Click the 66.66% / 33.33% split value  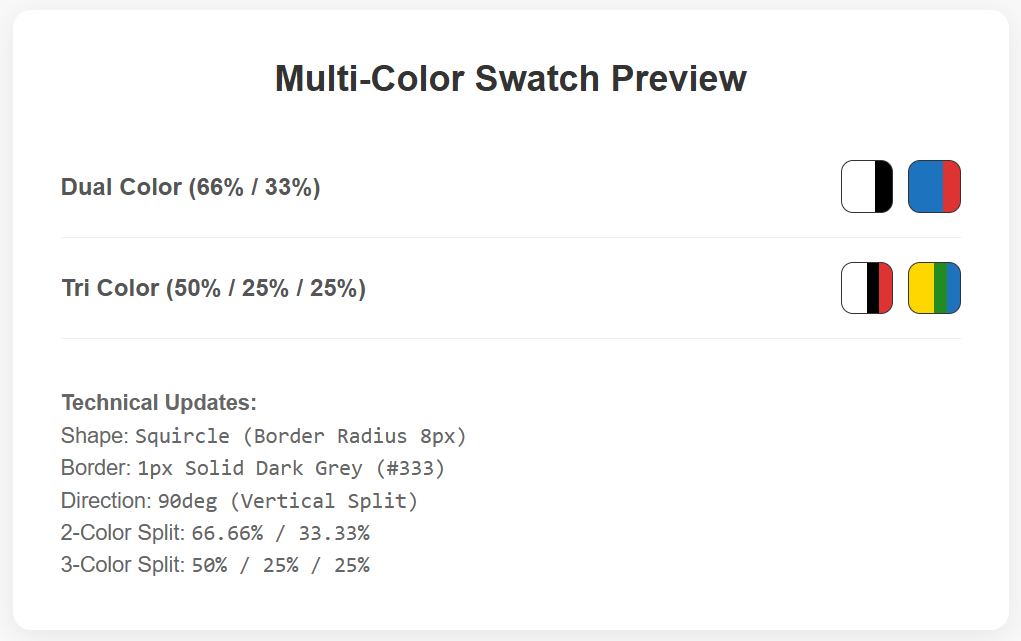click(281, 533)
